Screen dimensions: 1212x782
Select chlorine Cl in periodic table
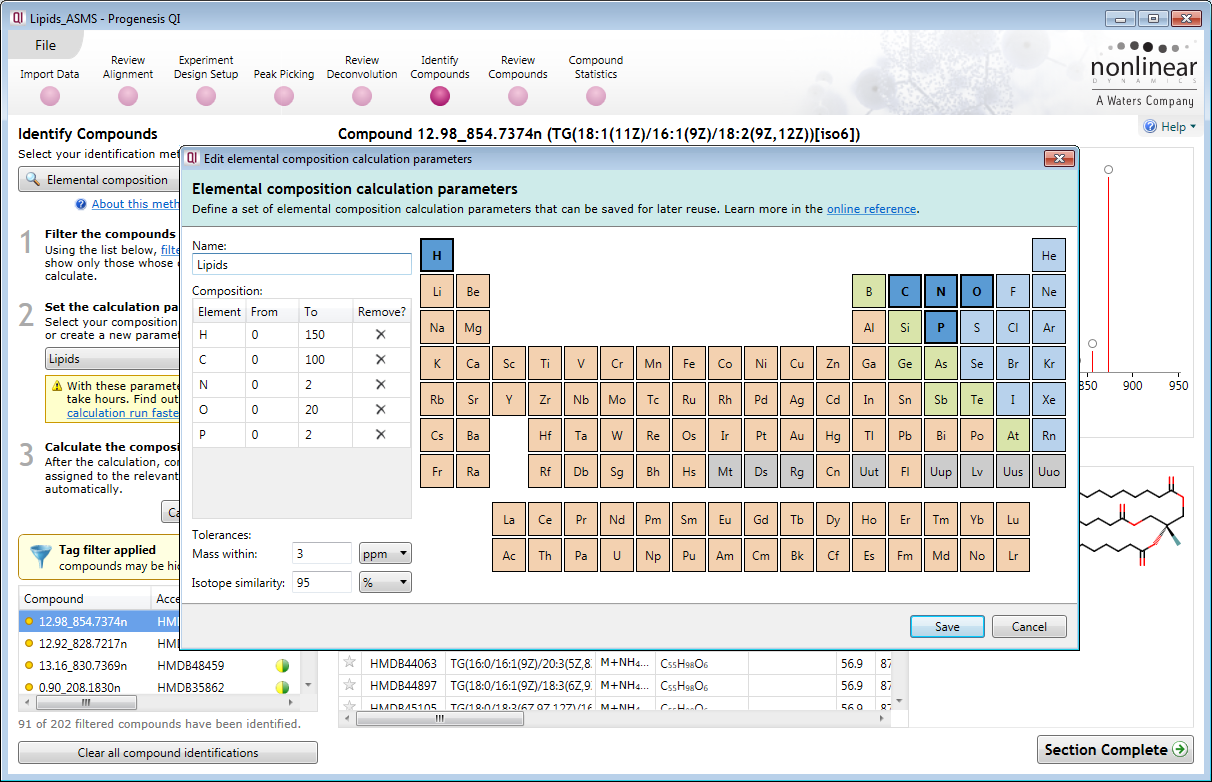[1013, 327]
